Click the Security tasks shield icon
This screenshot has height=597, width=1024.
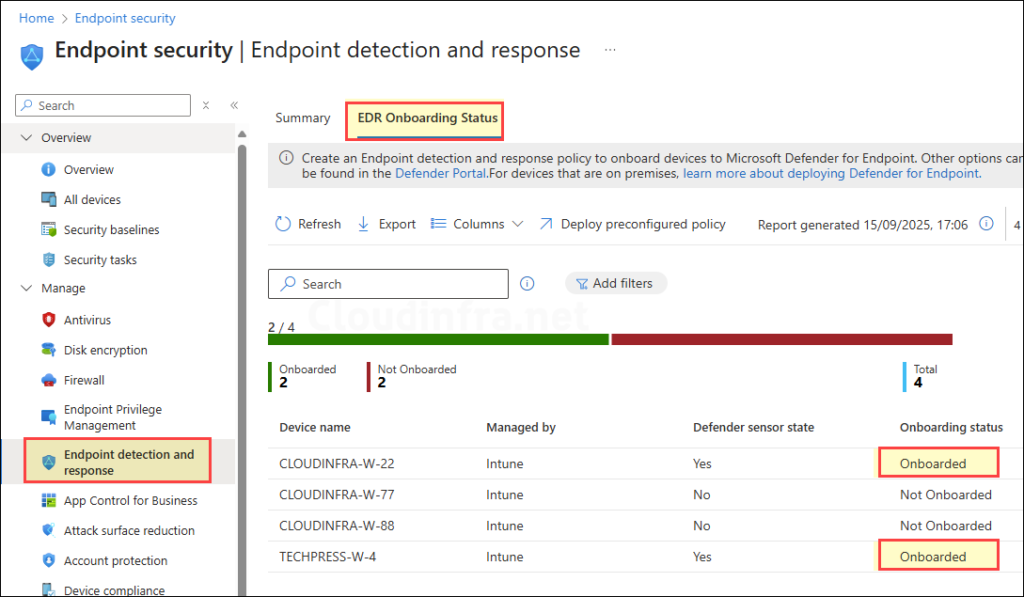(x=48, y=259)
